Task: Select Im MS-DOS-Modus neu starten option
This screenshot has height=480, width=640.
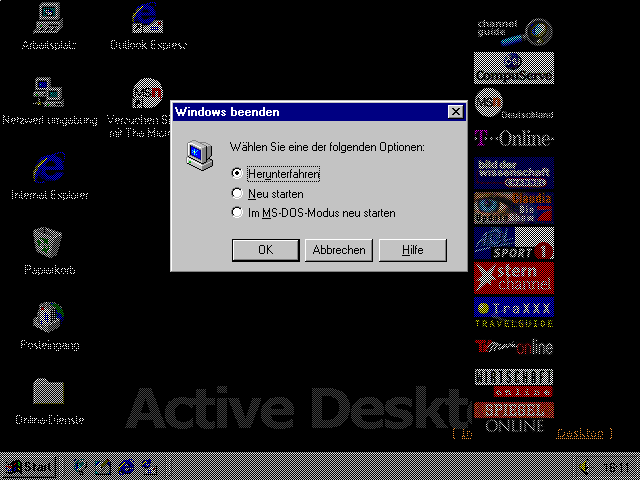Action: 237,212
